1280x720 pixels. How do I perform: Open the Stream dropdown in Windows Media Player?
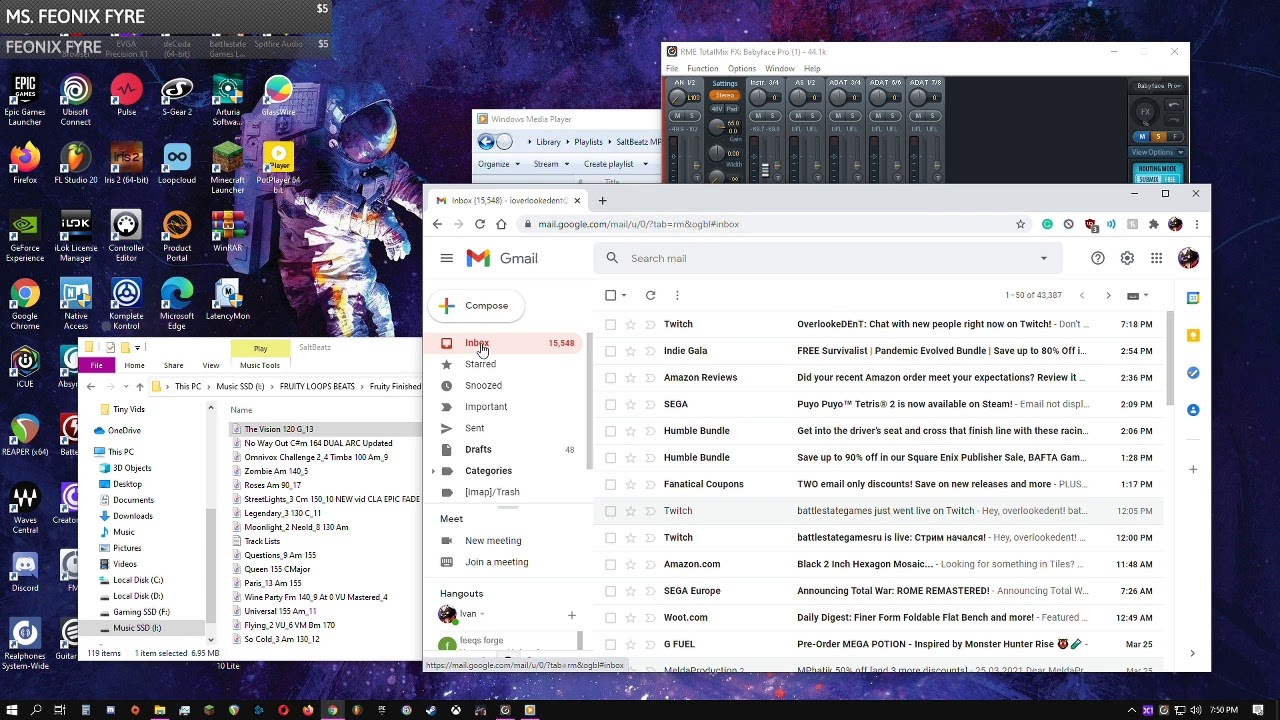551,164
